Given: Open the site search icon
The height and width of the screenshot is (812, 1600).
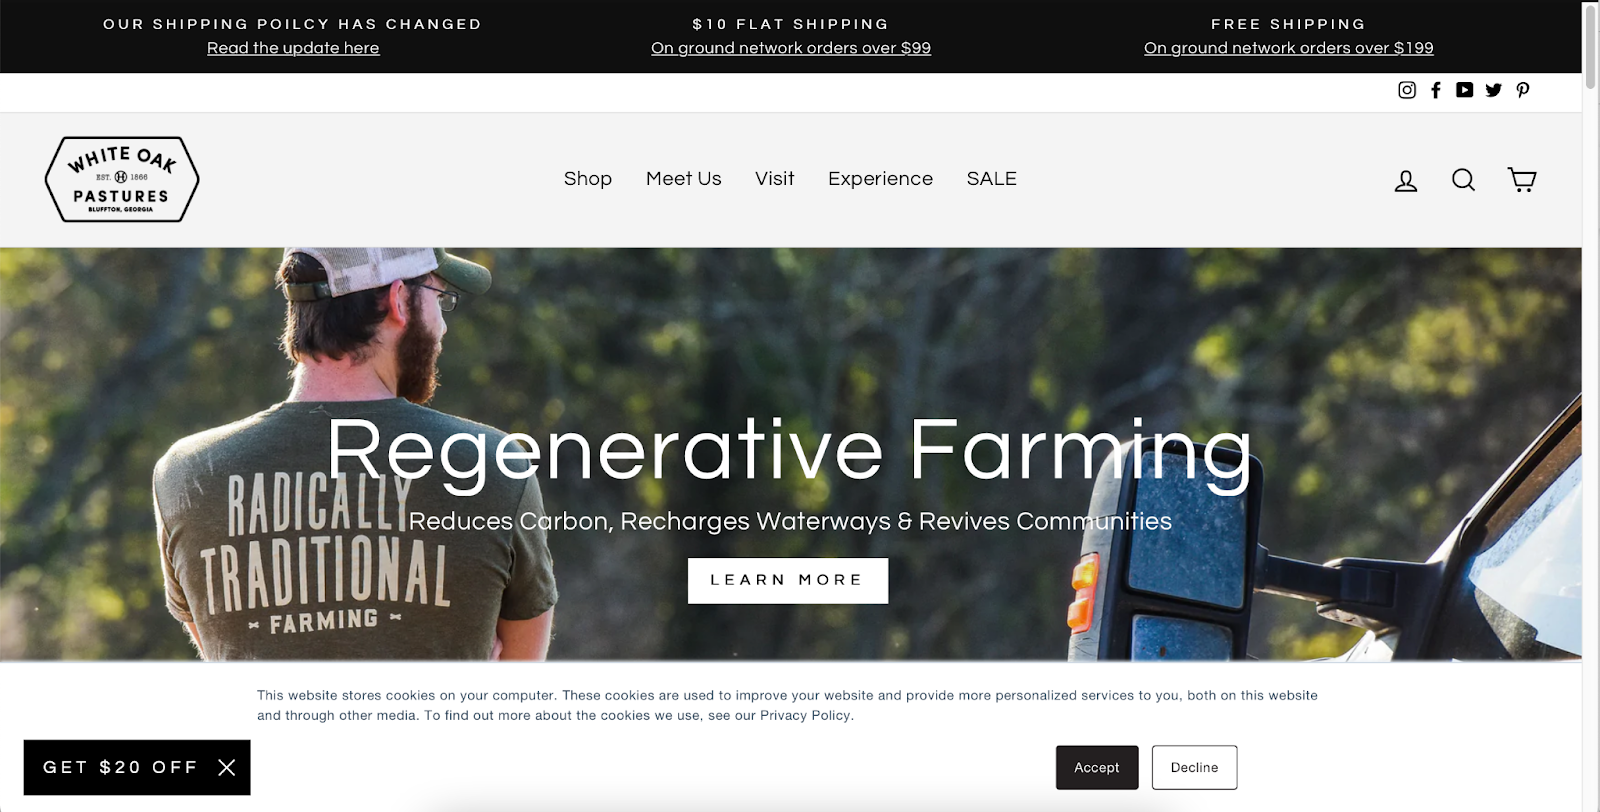Looking at the screenshot, I should tap(1463, 180).
